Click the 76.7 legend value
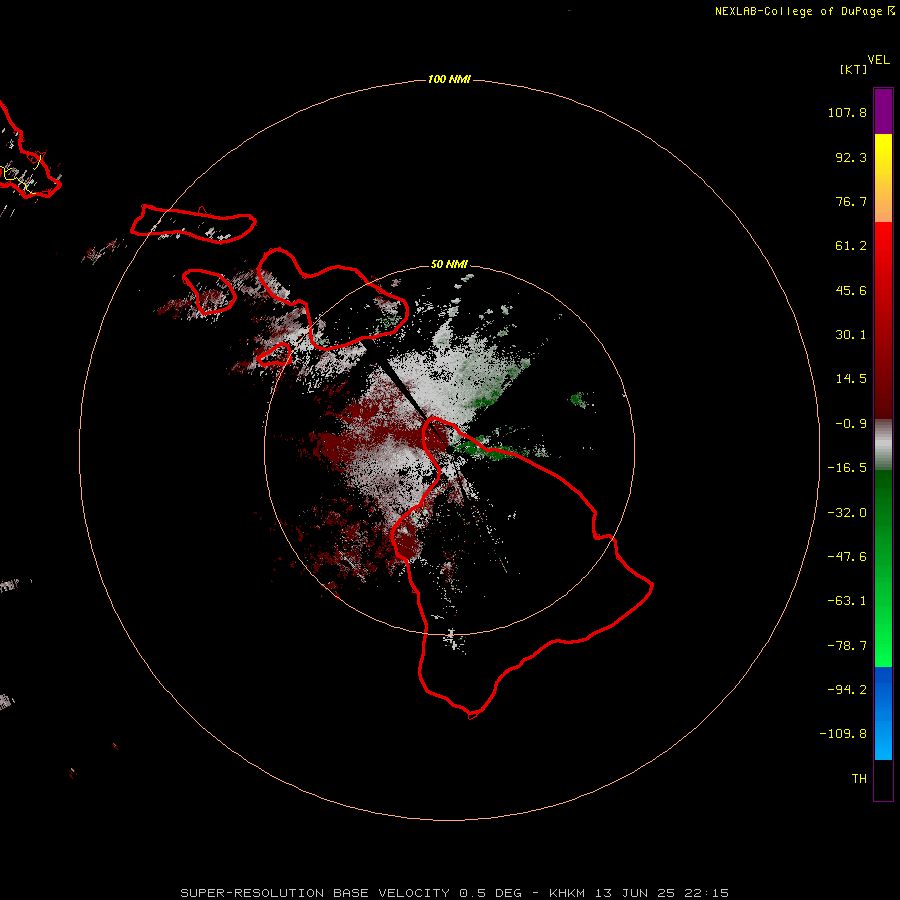The image size is (900, 900). click(x=851, y=201)
